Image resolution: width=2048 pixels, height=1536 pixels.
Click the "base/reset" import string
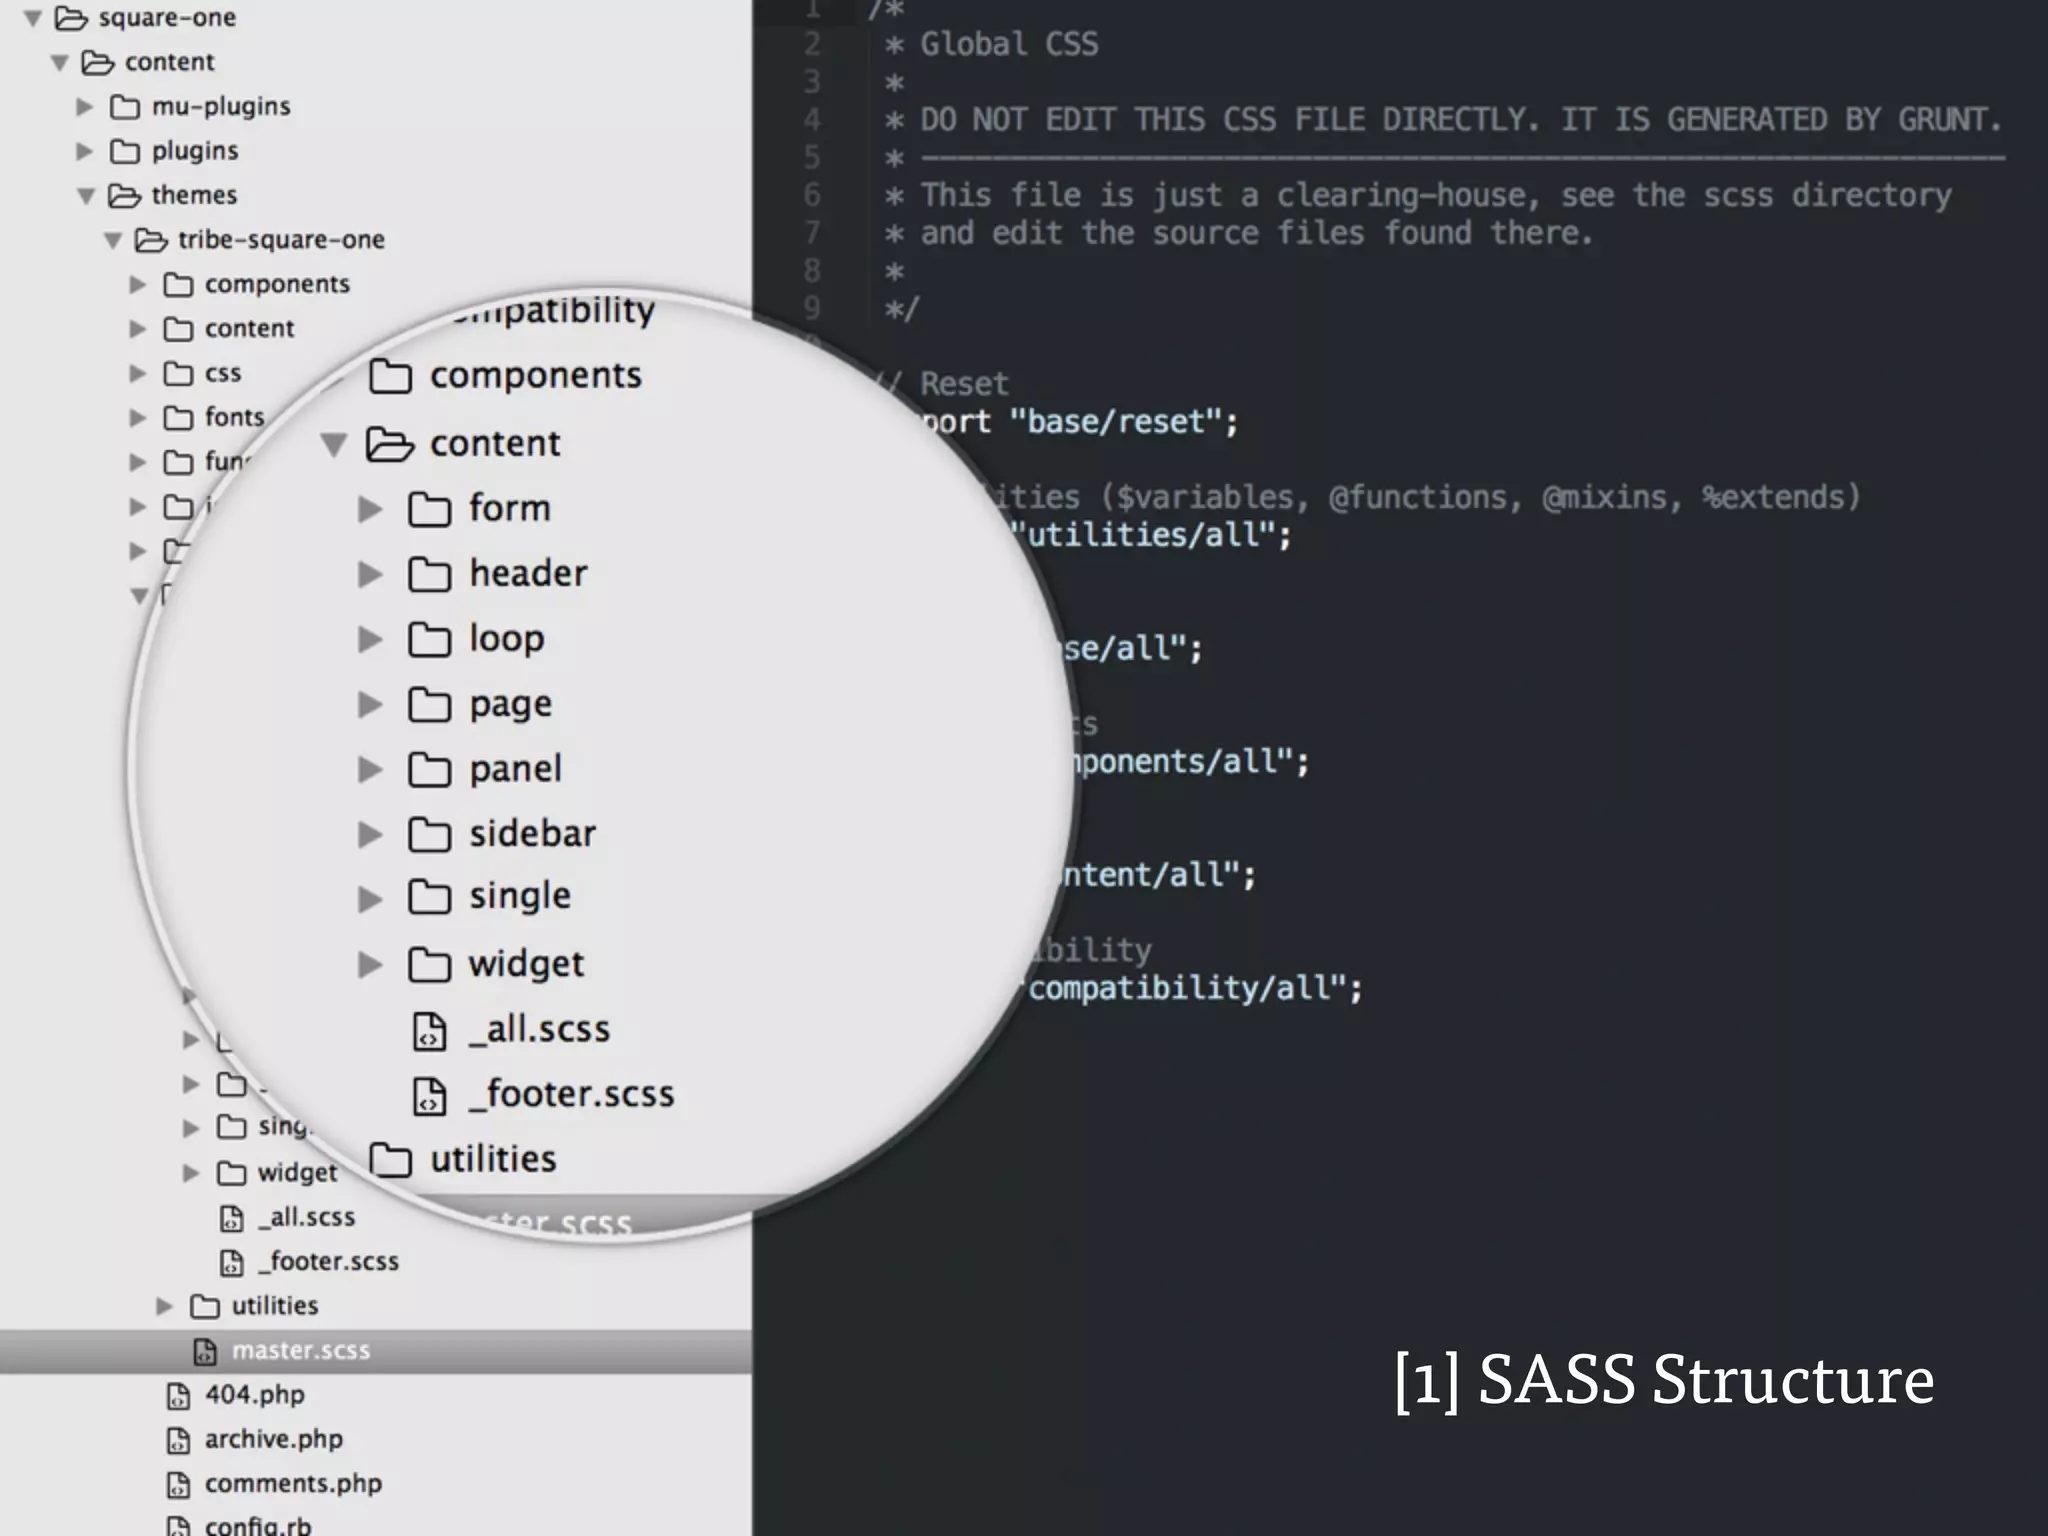[1114, 422]
